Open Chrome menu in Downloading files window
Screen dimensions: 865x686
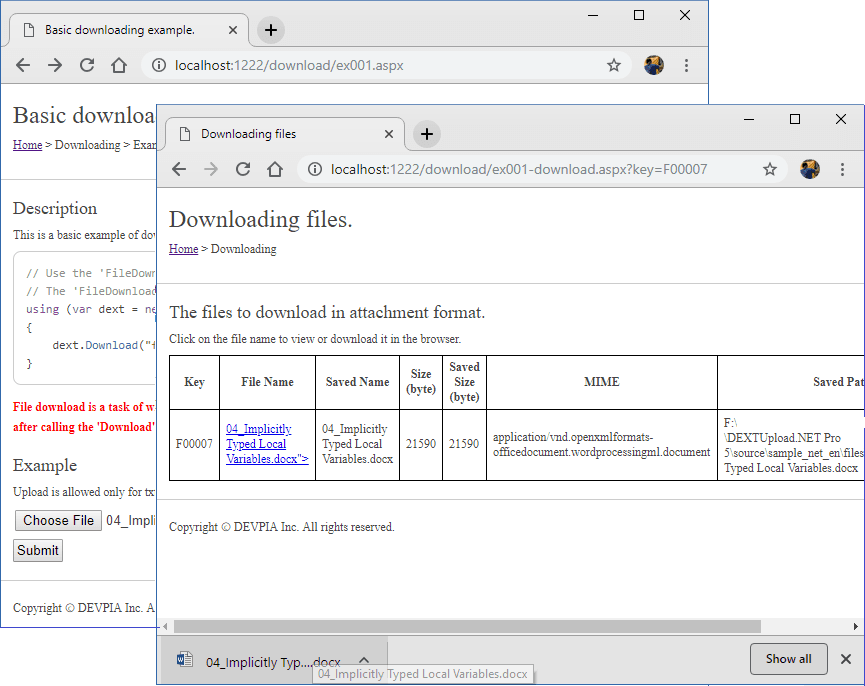pyautogui.click(x=842, y=169)
